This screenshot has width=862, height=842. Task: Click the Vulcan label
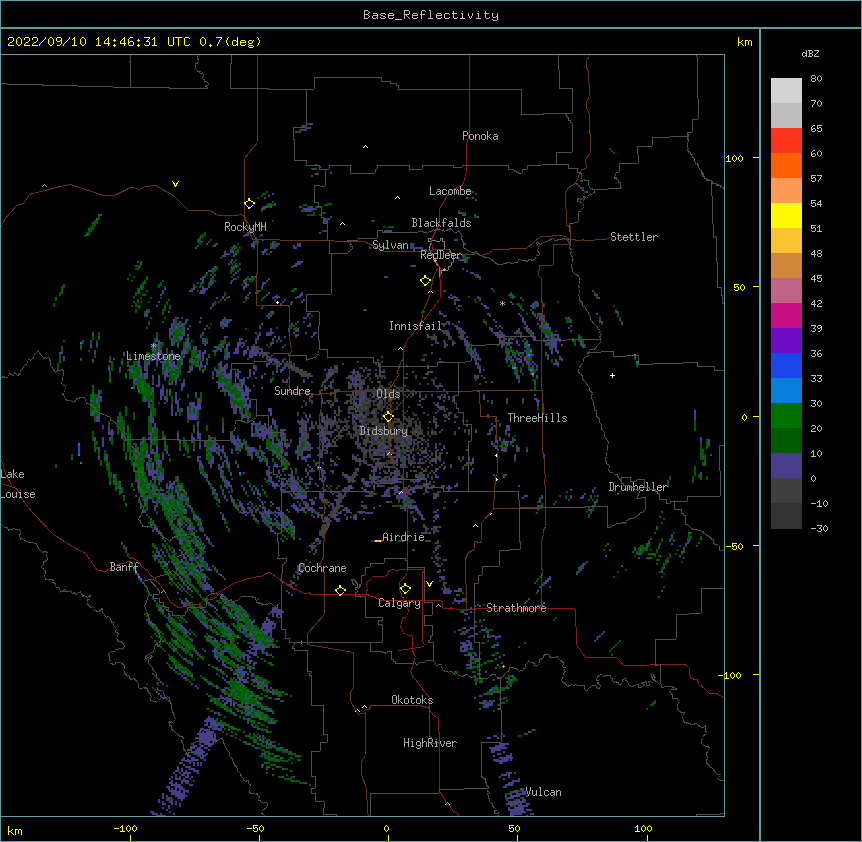click(543, 792)
